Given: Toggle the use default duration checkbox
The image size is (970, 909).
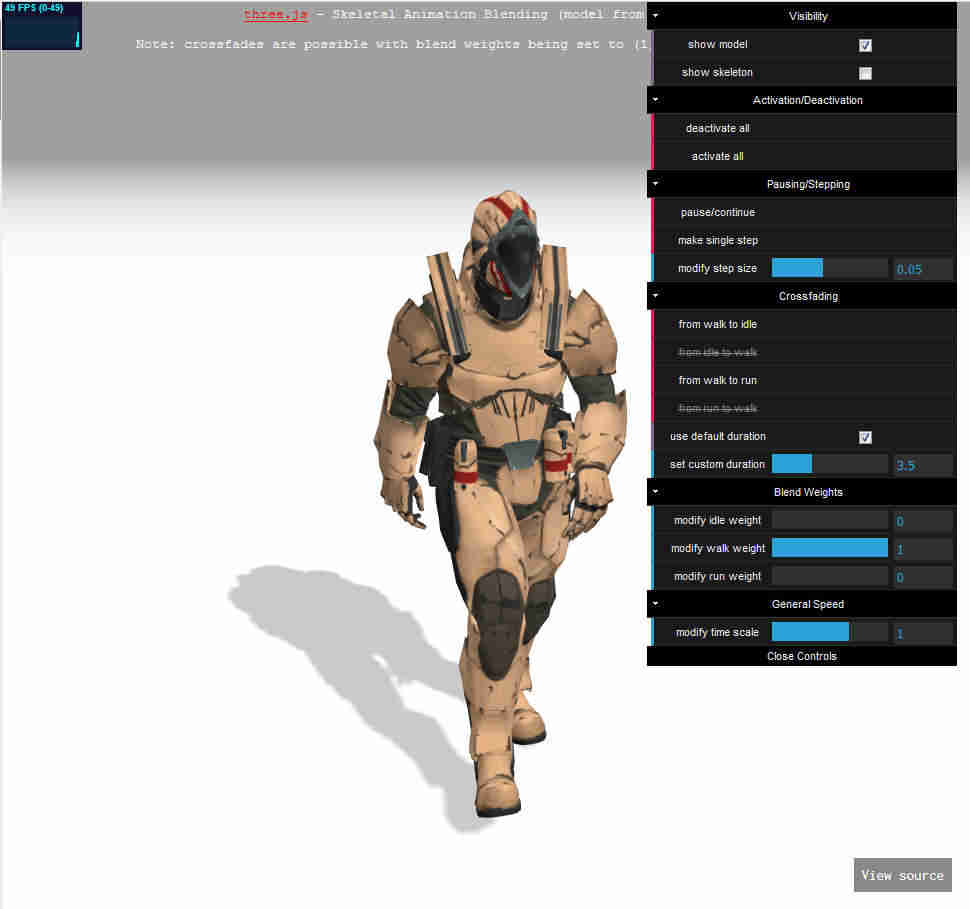Looking at the screenshot, I should 865,437.
